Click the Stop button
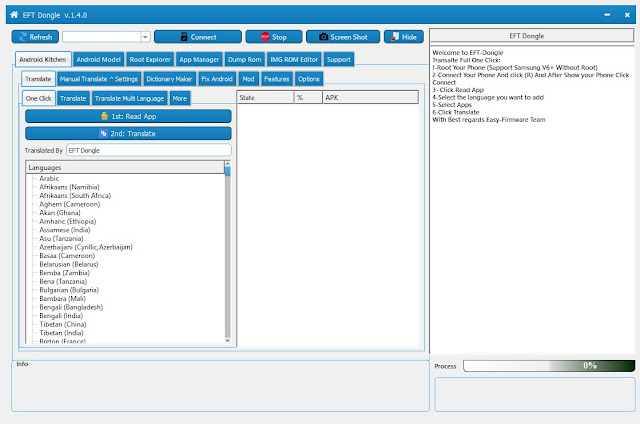This screenshot has width=640, height=424. [273, 37]
